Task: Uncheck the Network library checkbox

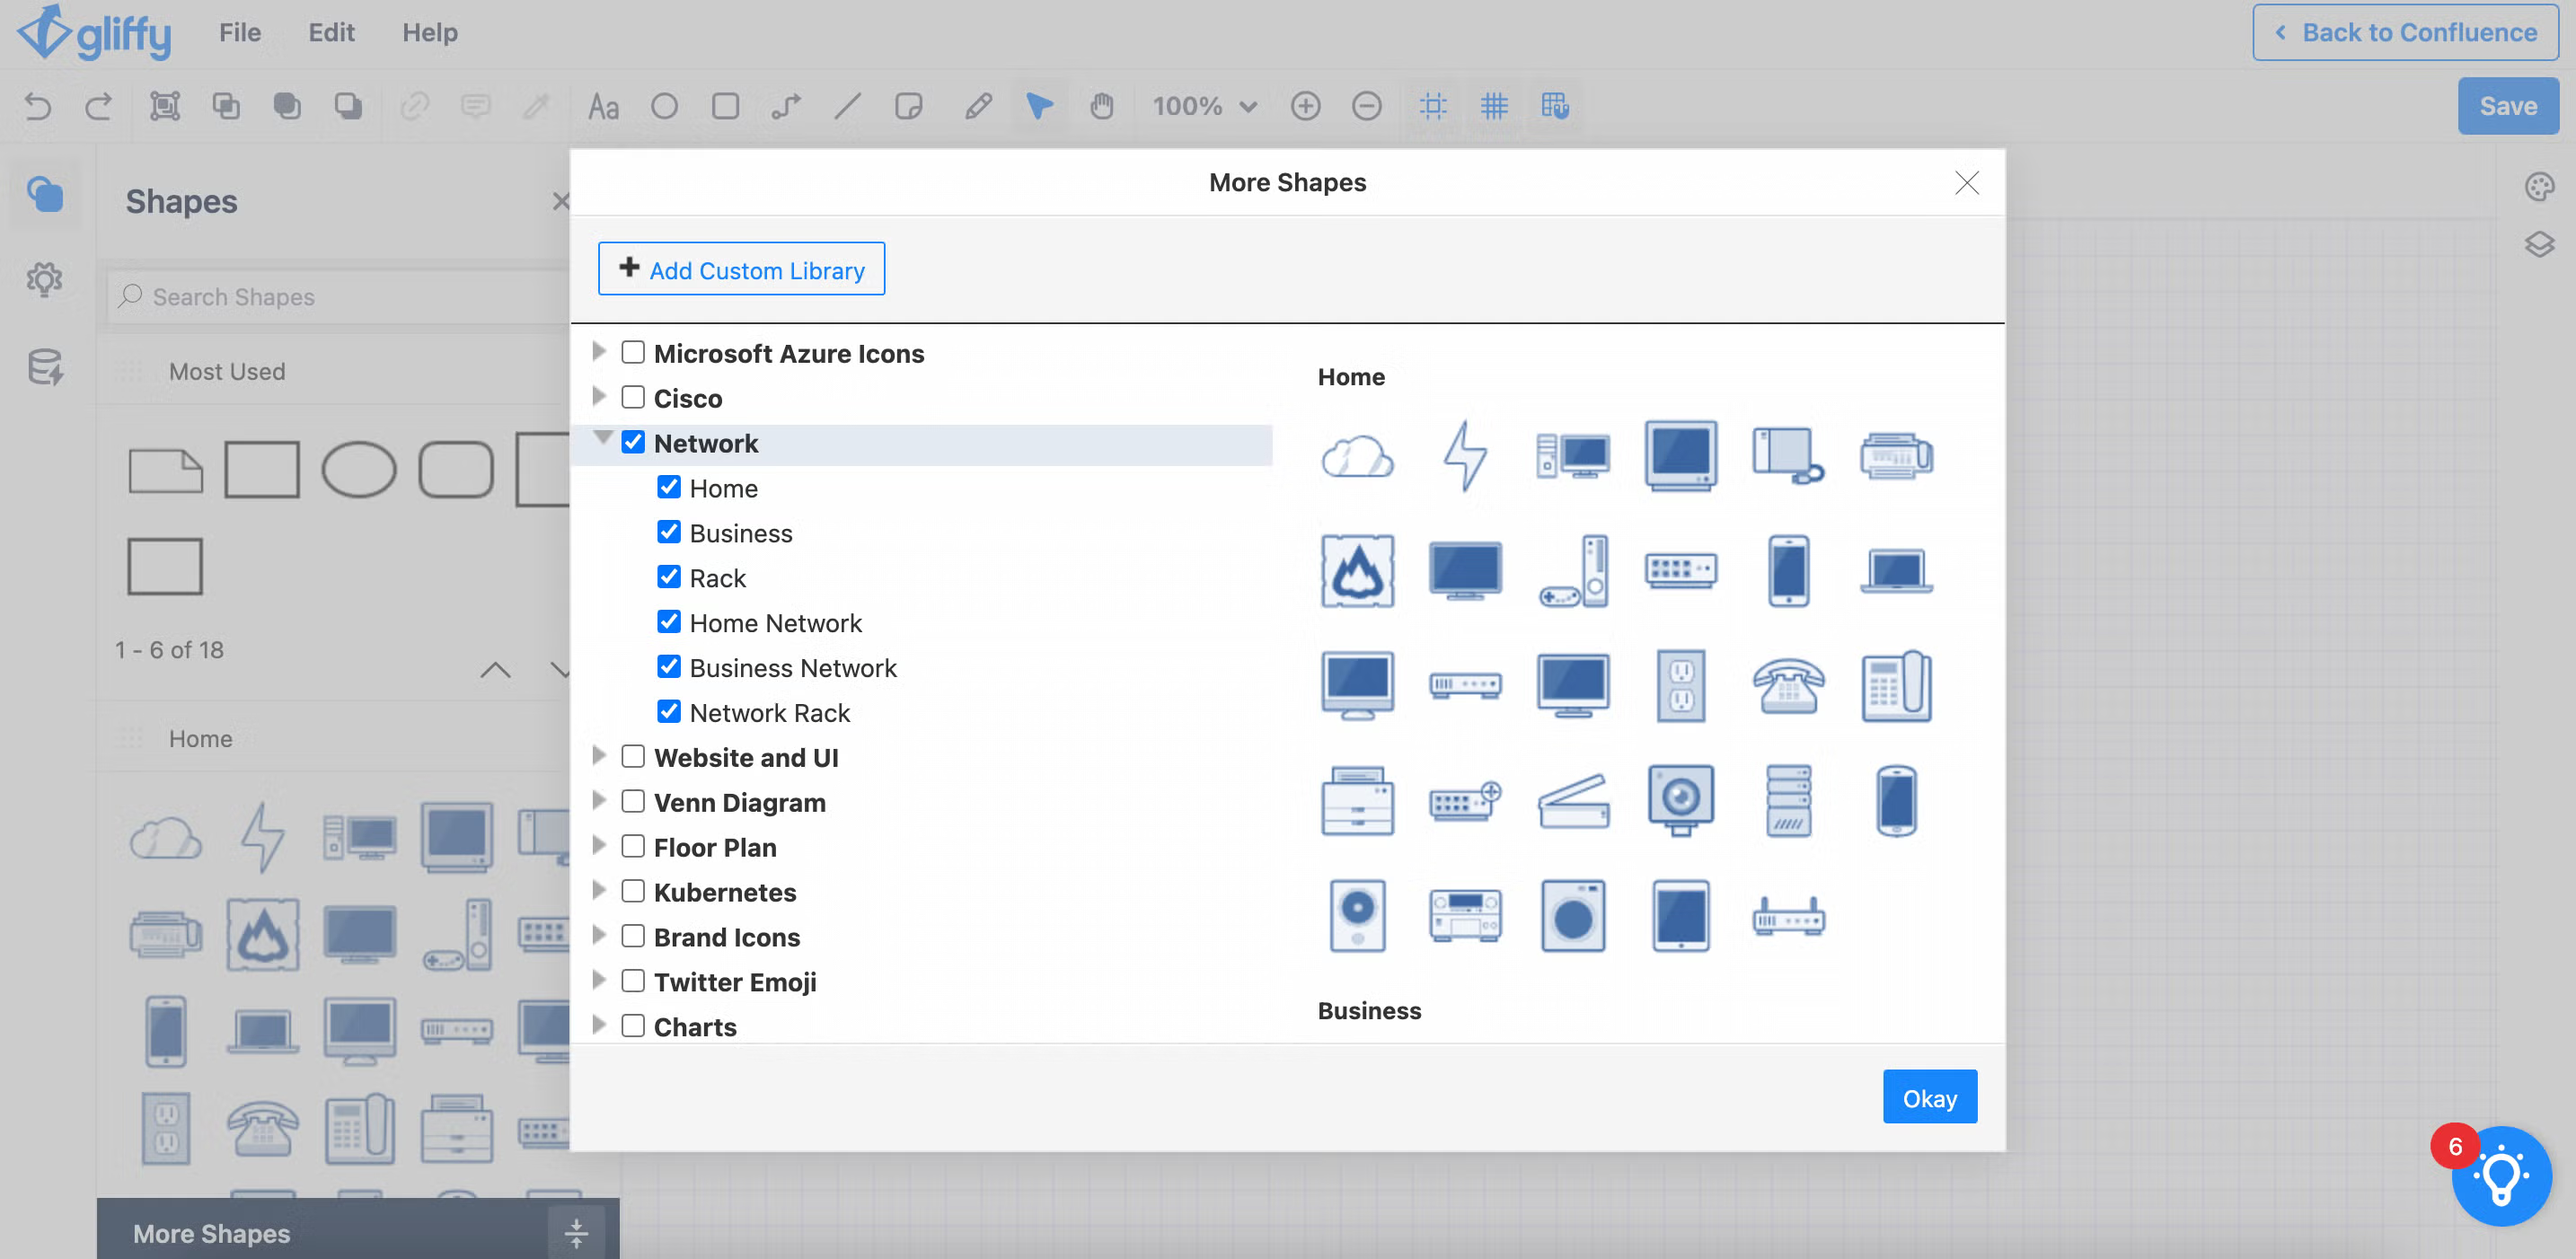Action: click(x=633, y=442)
